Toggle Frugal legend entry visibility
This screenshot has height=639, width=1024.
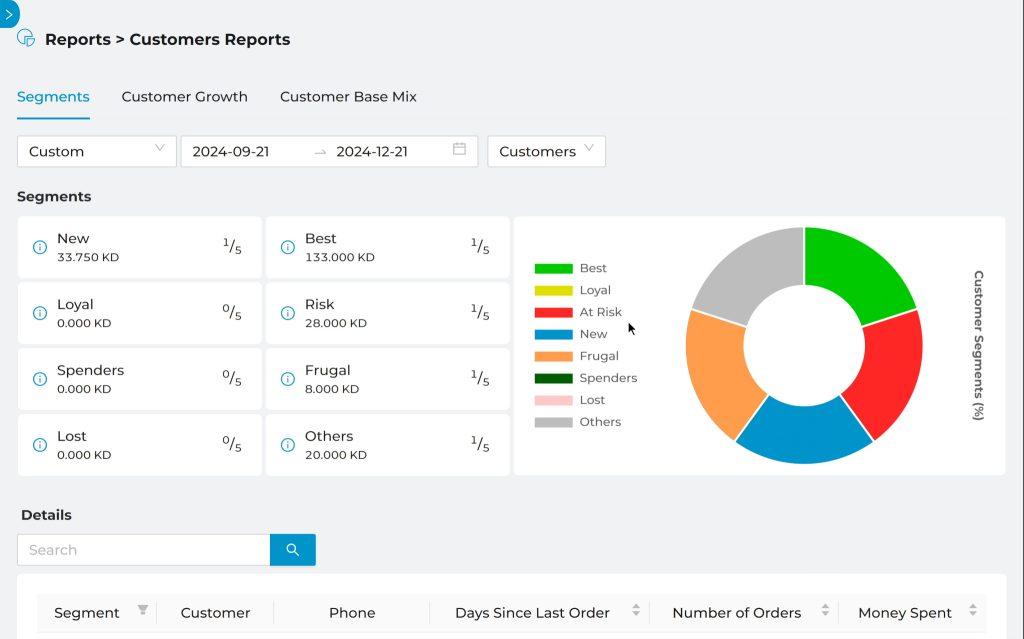pos(598,356)
